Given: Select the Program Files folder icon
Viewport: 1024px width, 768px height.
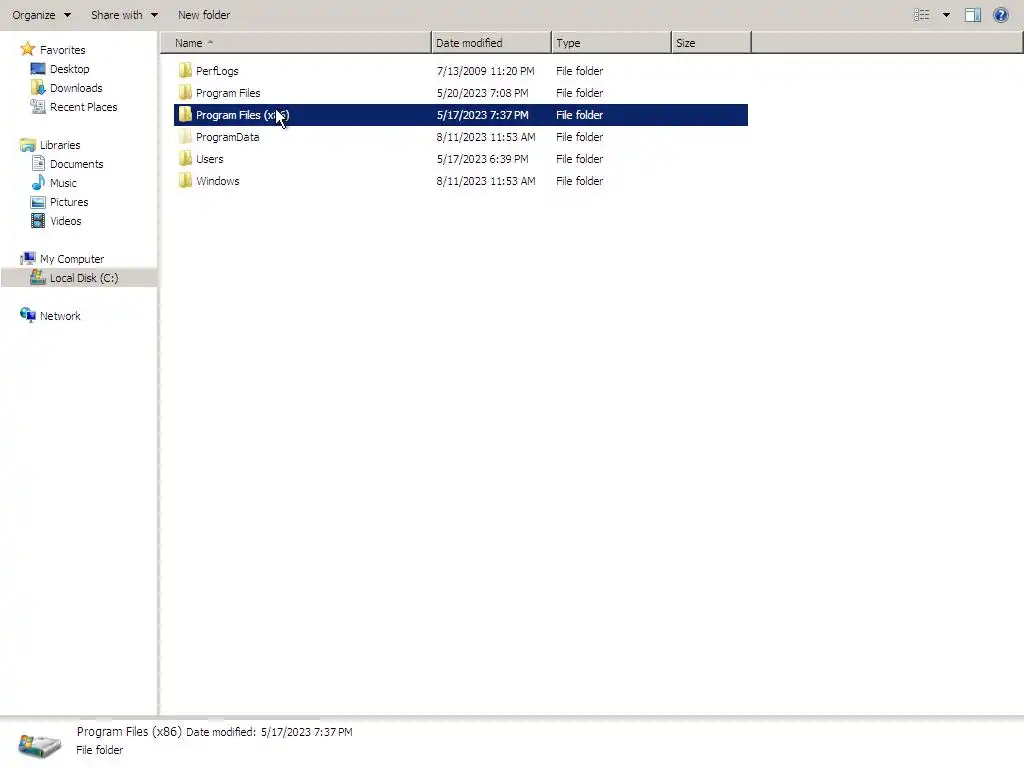Looking at the screenshot, I should pos(185,93).
